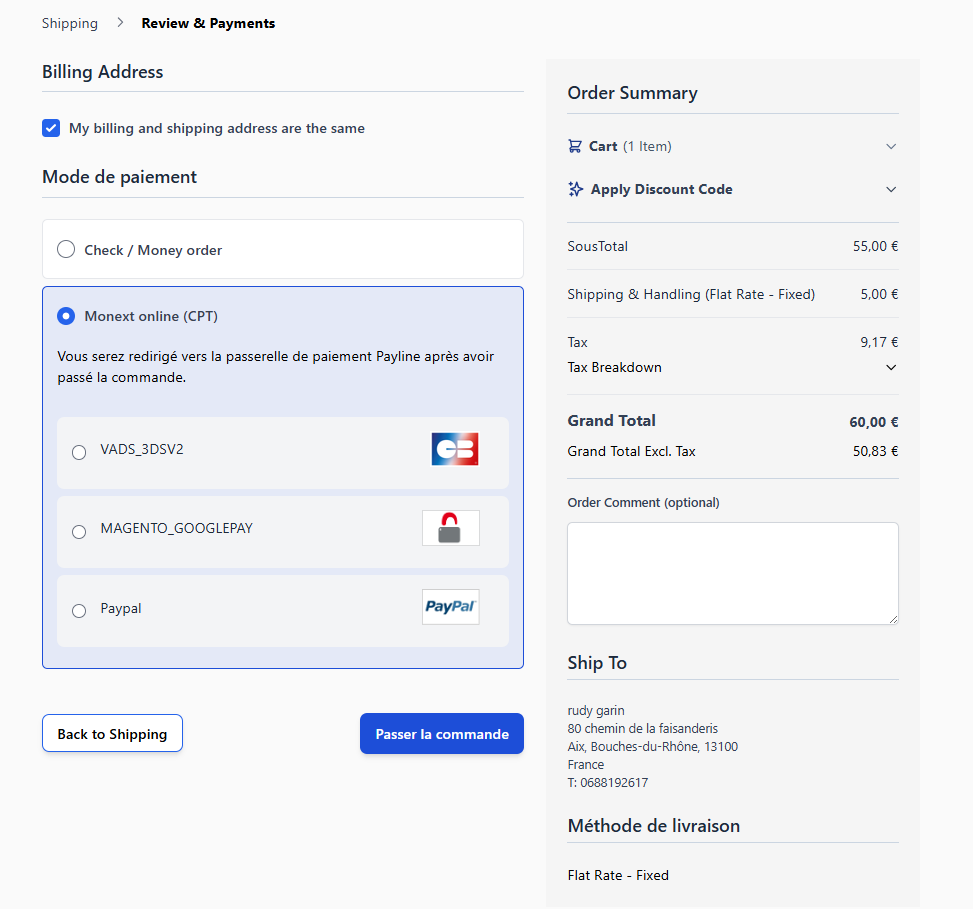Click the PayPal logo
The height and width of the screenshot is (909, 973).
[450, 607]
